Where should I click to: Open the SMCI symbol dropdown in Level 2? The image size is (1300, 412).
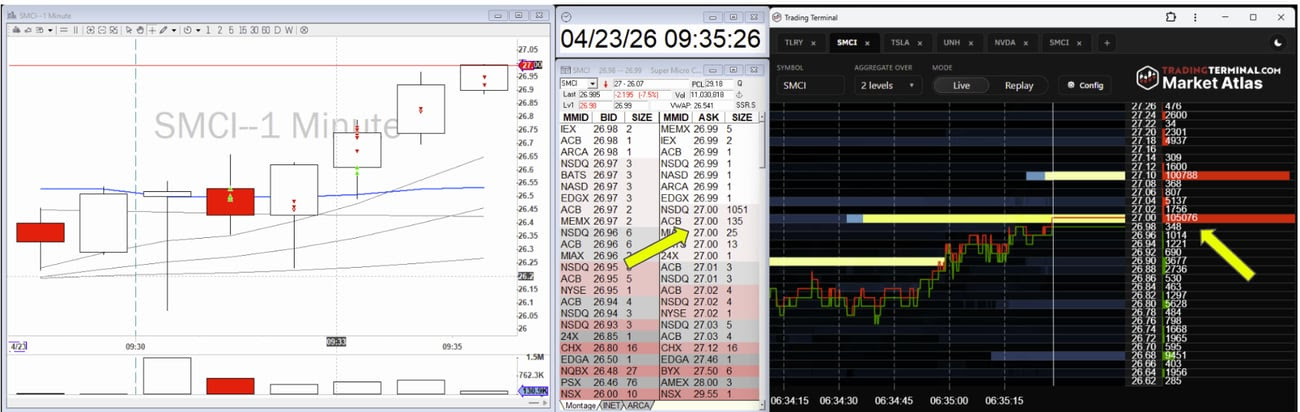(x=593, y=83)
